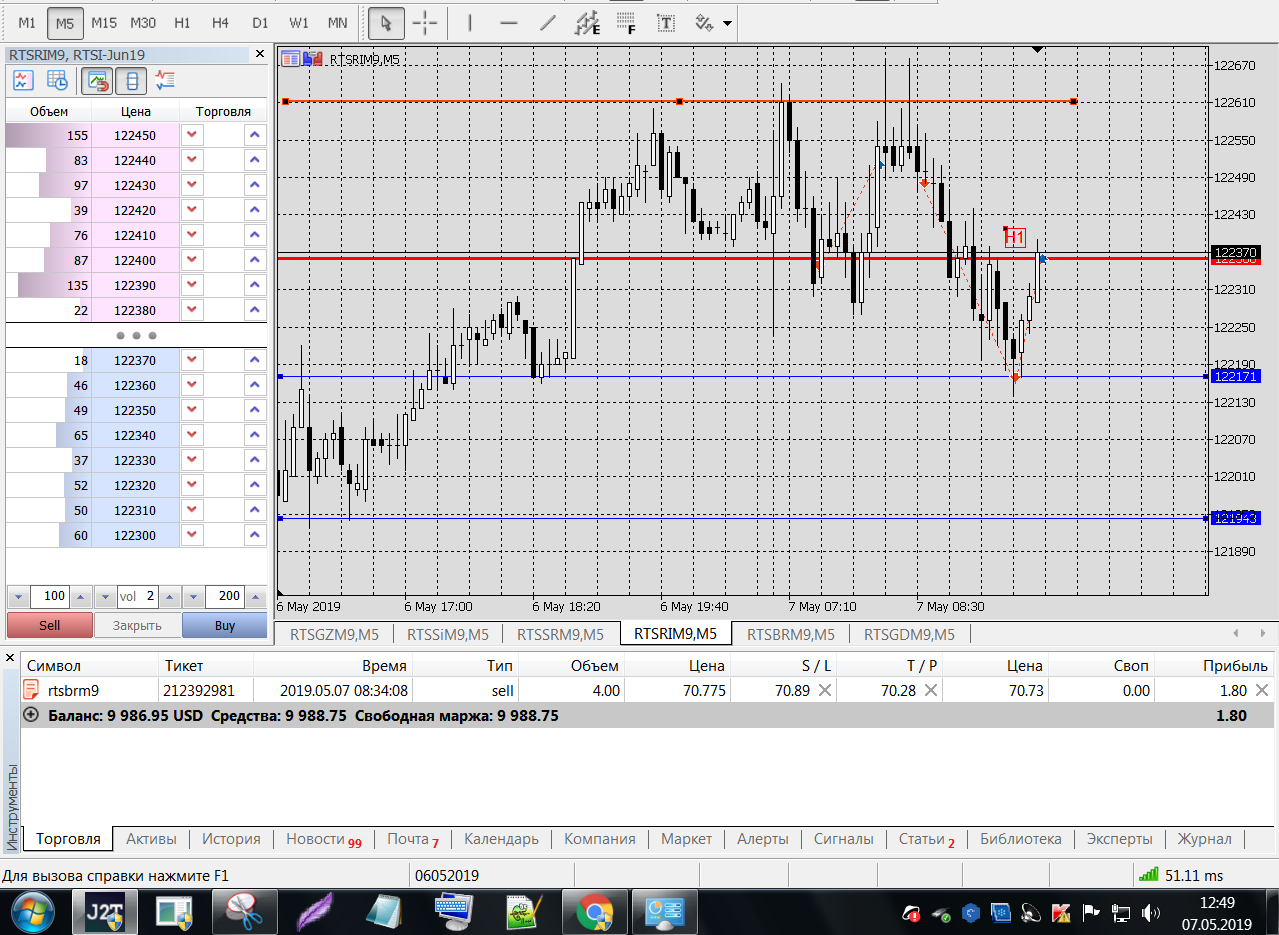
Task: Activate the trendline drawing tool
Action: coord(547,22)
